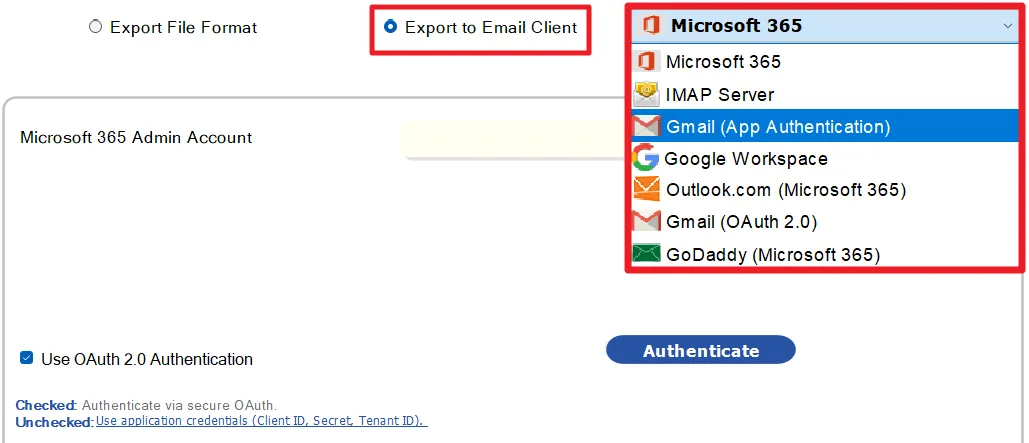The width and height of the screenshot is (1029, 443).
Task: Choose Outlook.com (Microsoft 365) option
Action: (x=824, y=190)
